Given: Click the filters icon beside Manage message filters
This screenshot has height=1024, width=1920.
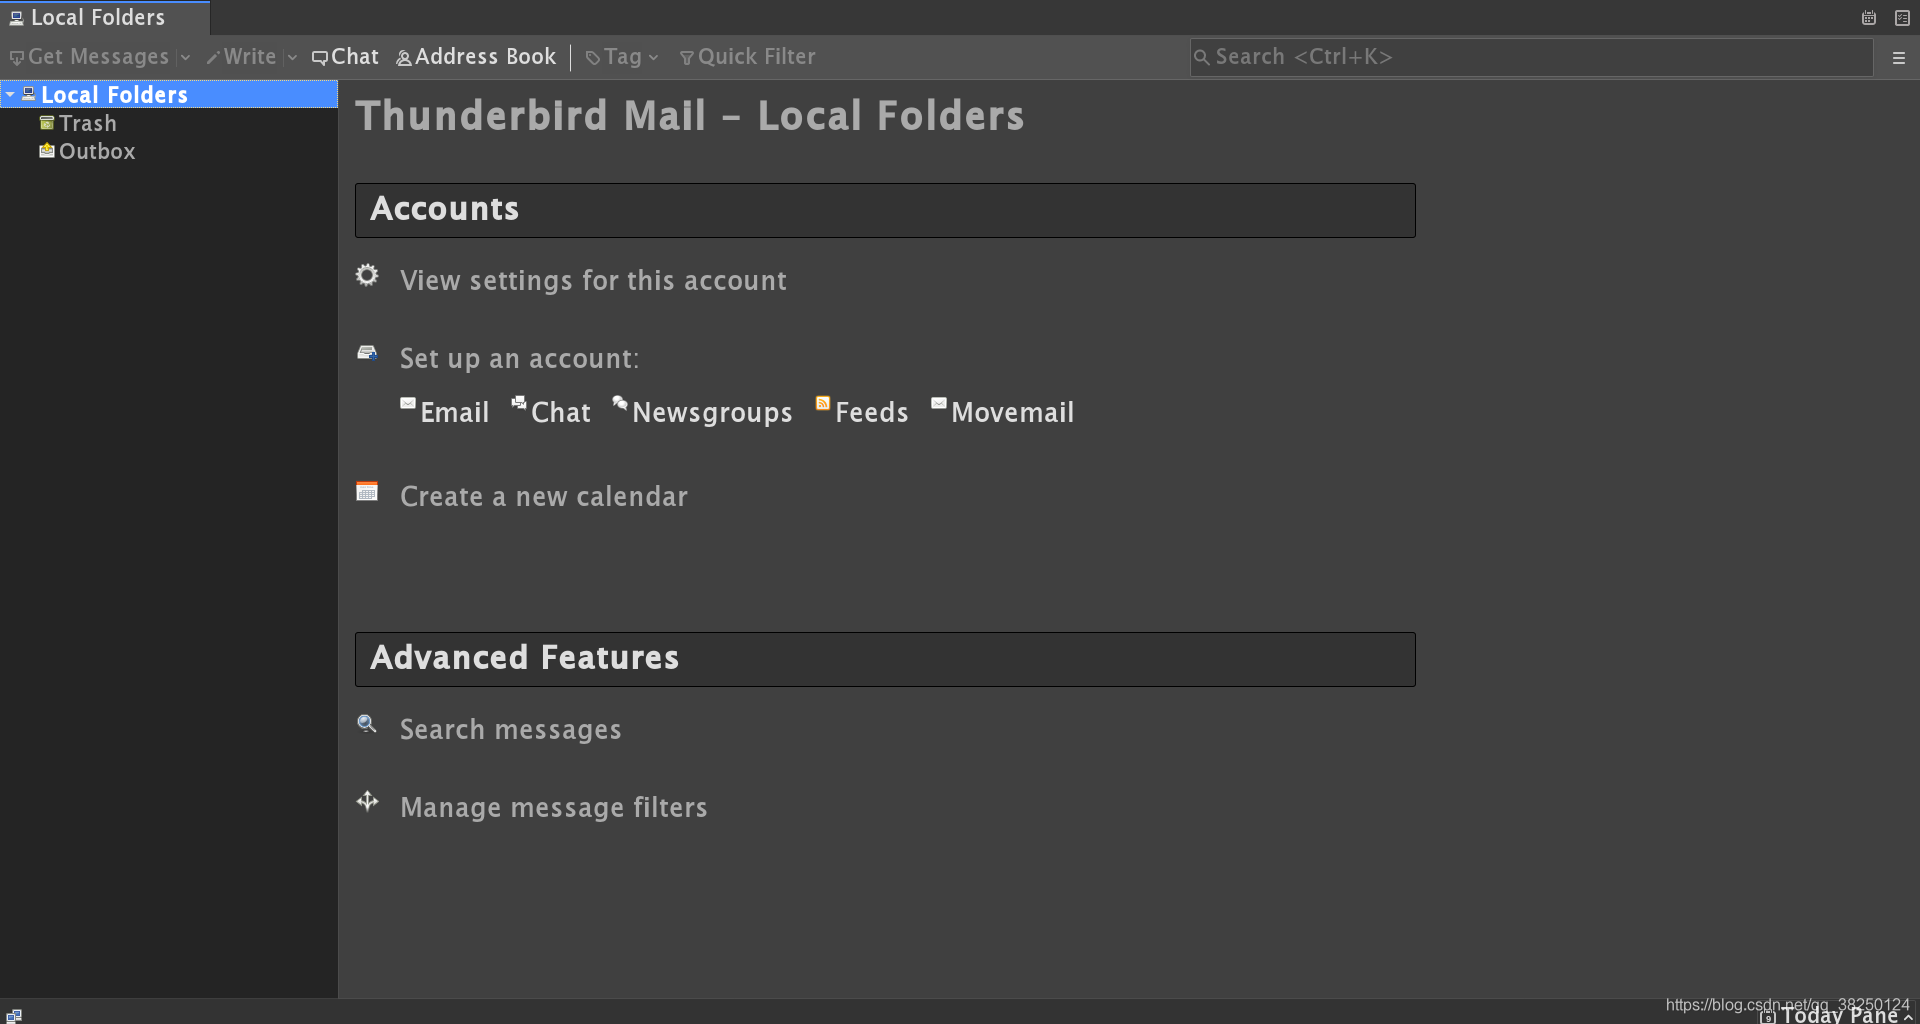Looking at the screenshot, I should [x=367, y=801].
